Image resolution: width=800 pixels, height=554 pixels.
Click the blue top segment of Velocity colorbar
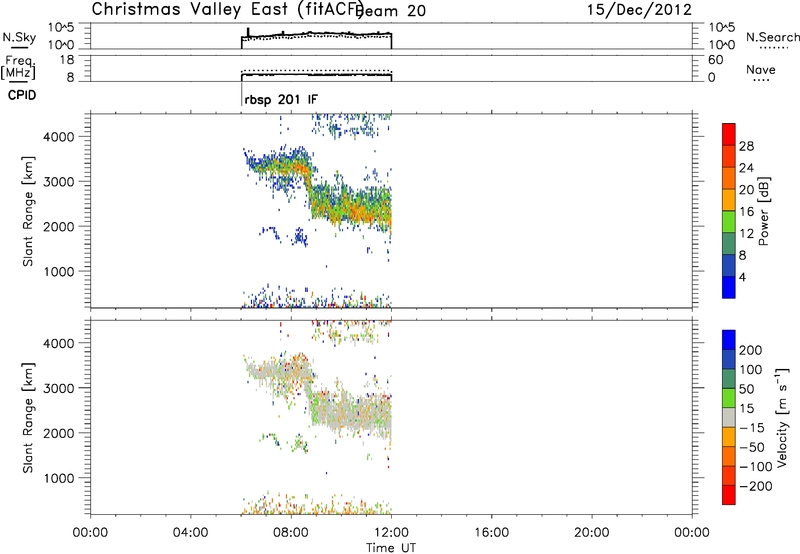[x=729, y=340]
